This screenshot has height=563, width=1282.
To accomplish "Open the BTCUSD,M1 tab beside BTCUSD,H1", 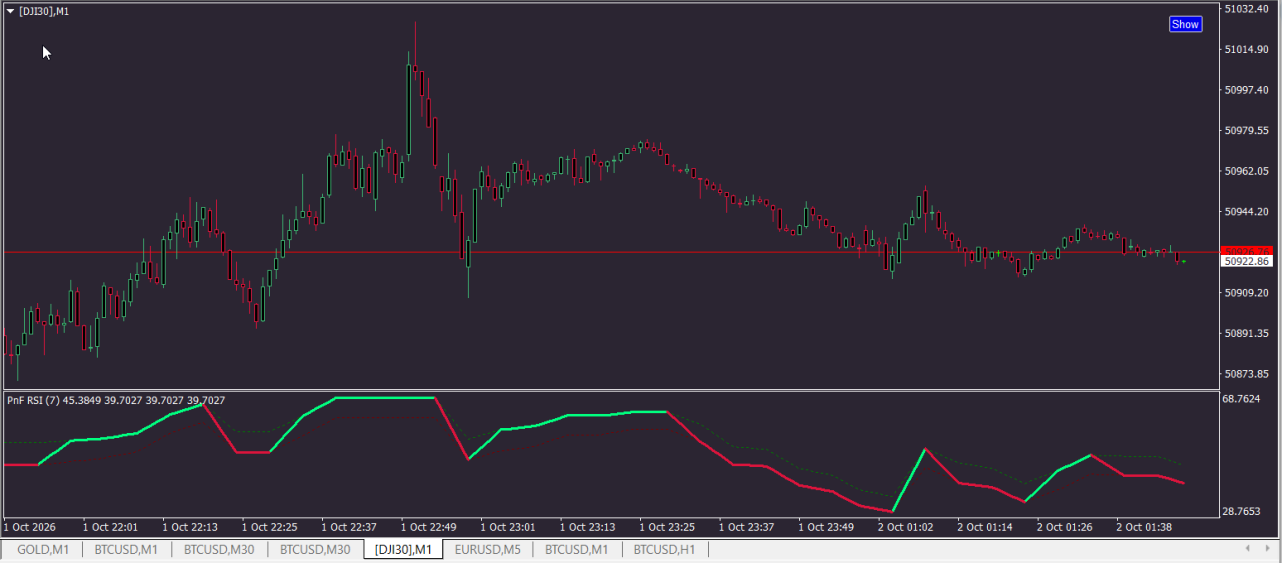I will coord(577,549).
